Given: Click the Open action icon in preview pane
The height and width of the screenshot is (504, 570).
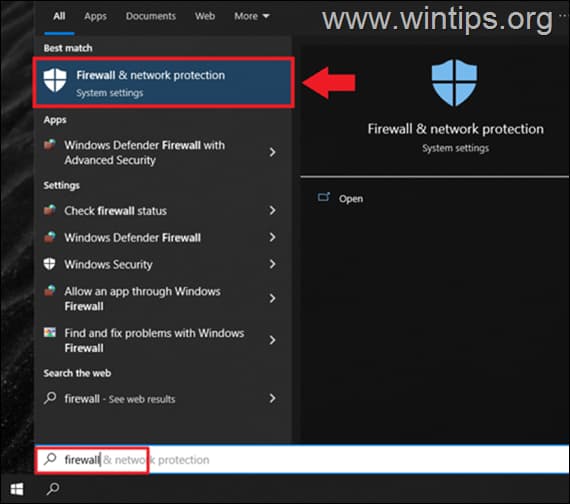Looking at the screenshot, I should pos(324,197).
